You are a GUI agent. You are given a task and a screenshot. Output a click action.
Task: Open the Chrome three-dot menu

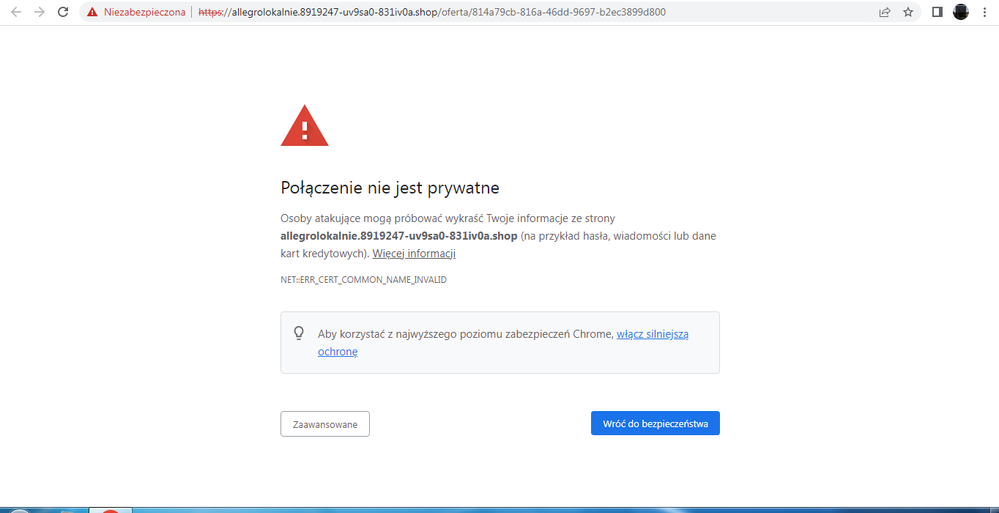point(985,12)
